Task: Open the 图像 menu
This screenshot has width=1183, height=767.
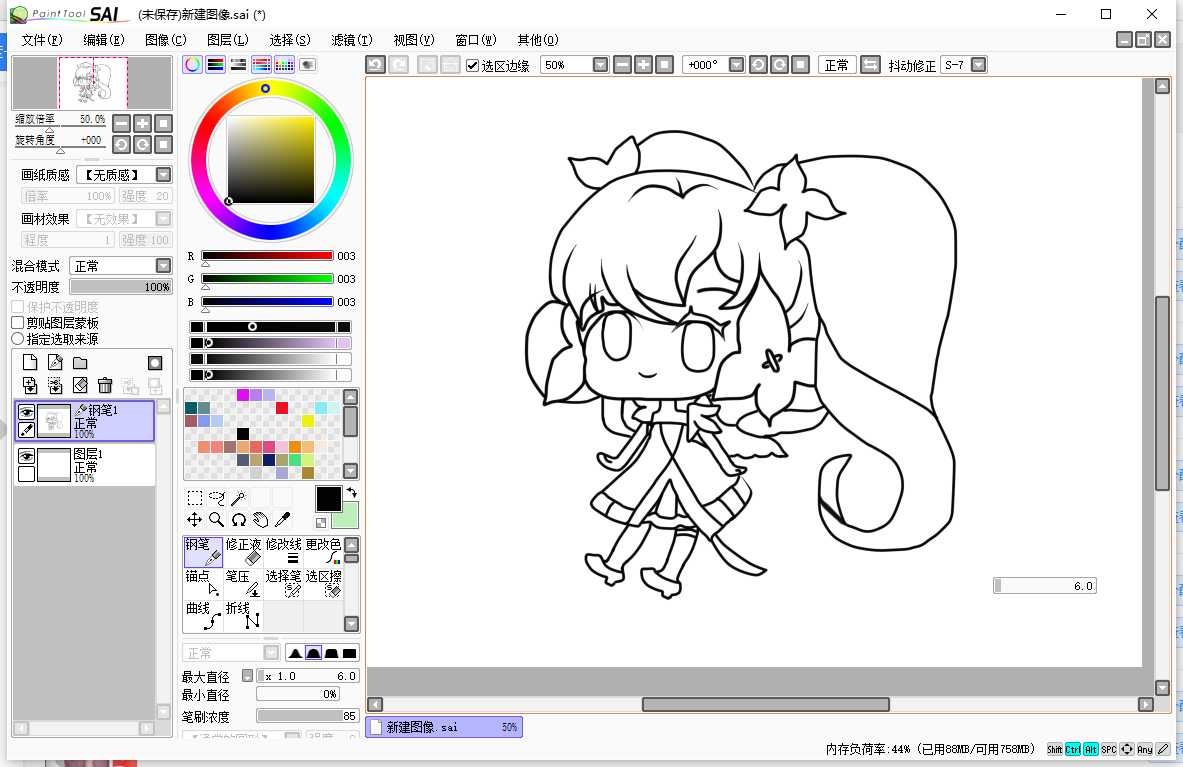Action: 165,40
